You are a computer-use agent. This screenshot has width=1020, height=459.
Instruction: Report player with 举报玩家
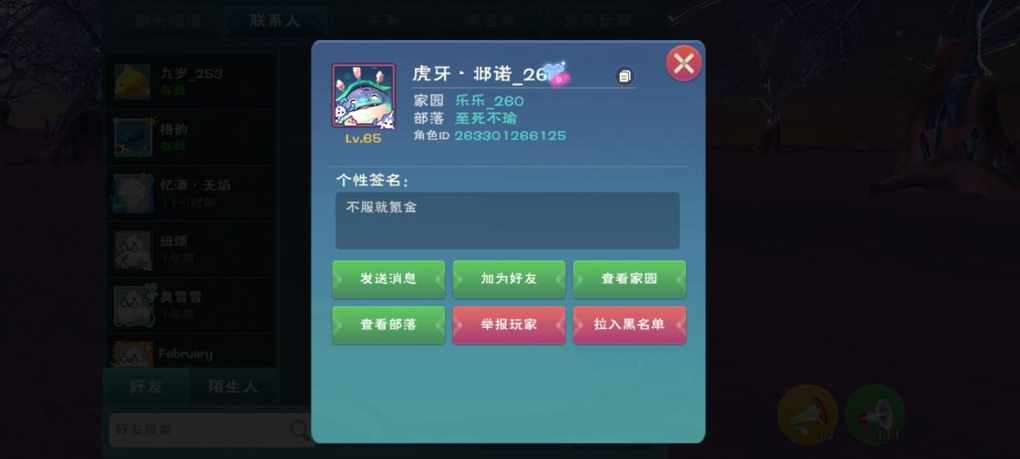(509, 324)
